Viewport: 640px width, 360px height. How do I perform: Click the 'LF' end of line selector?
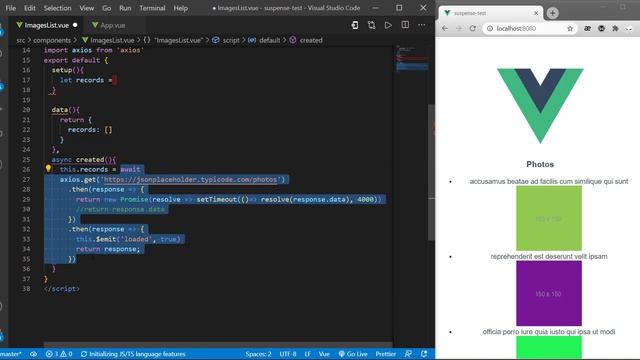307,354
